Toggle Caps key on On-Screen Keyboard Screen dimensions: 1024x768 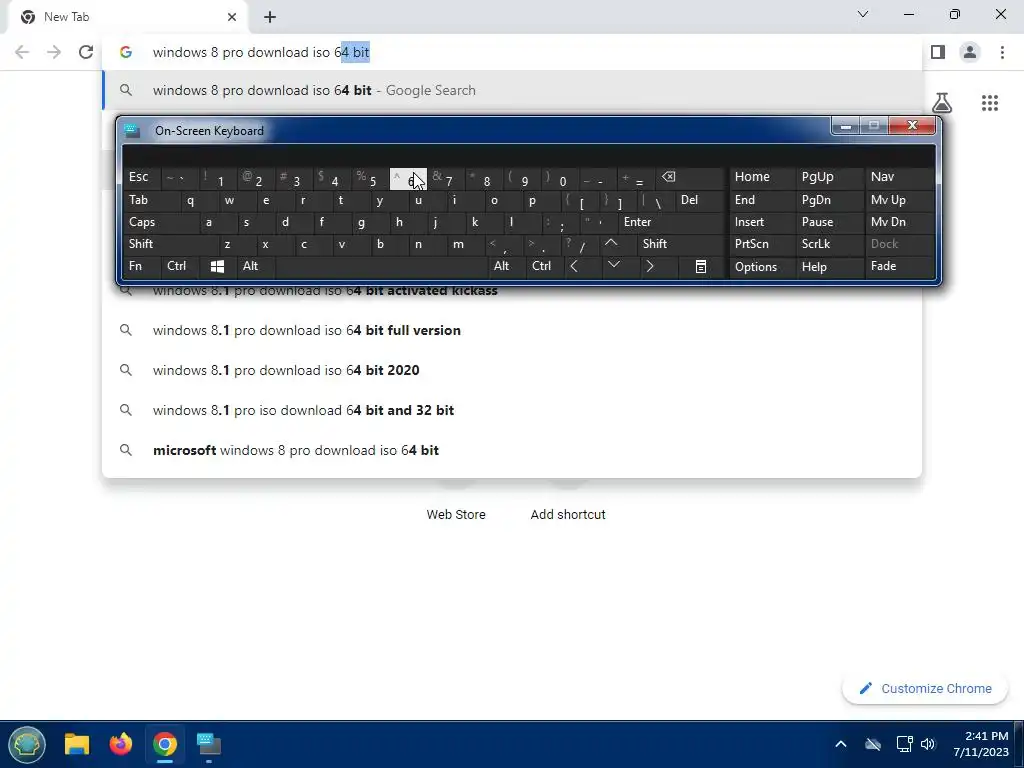159,222
